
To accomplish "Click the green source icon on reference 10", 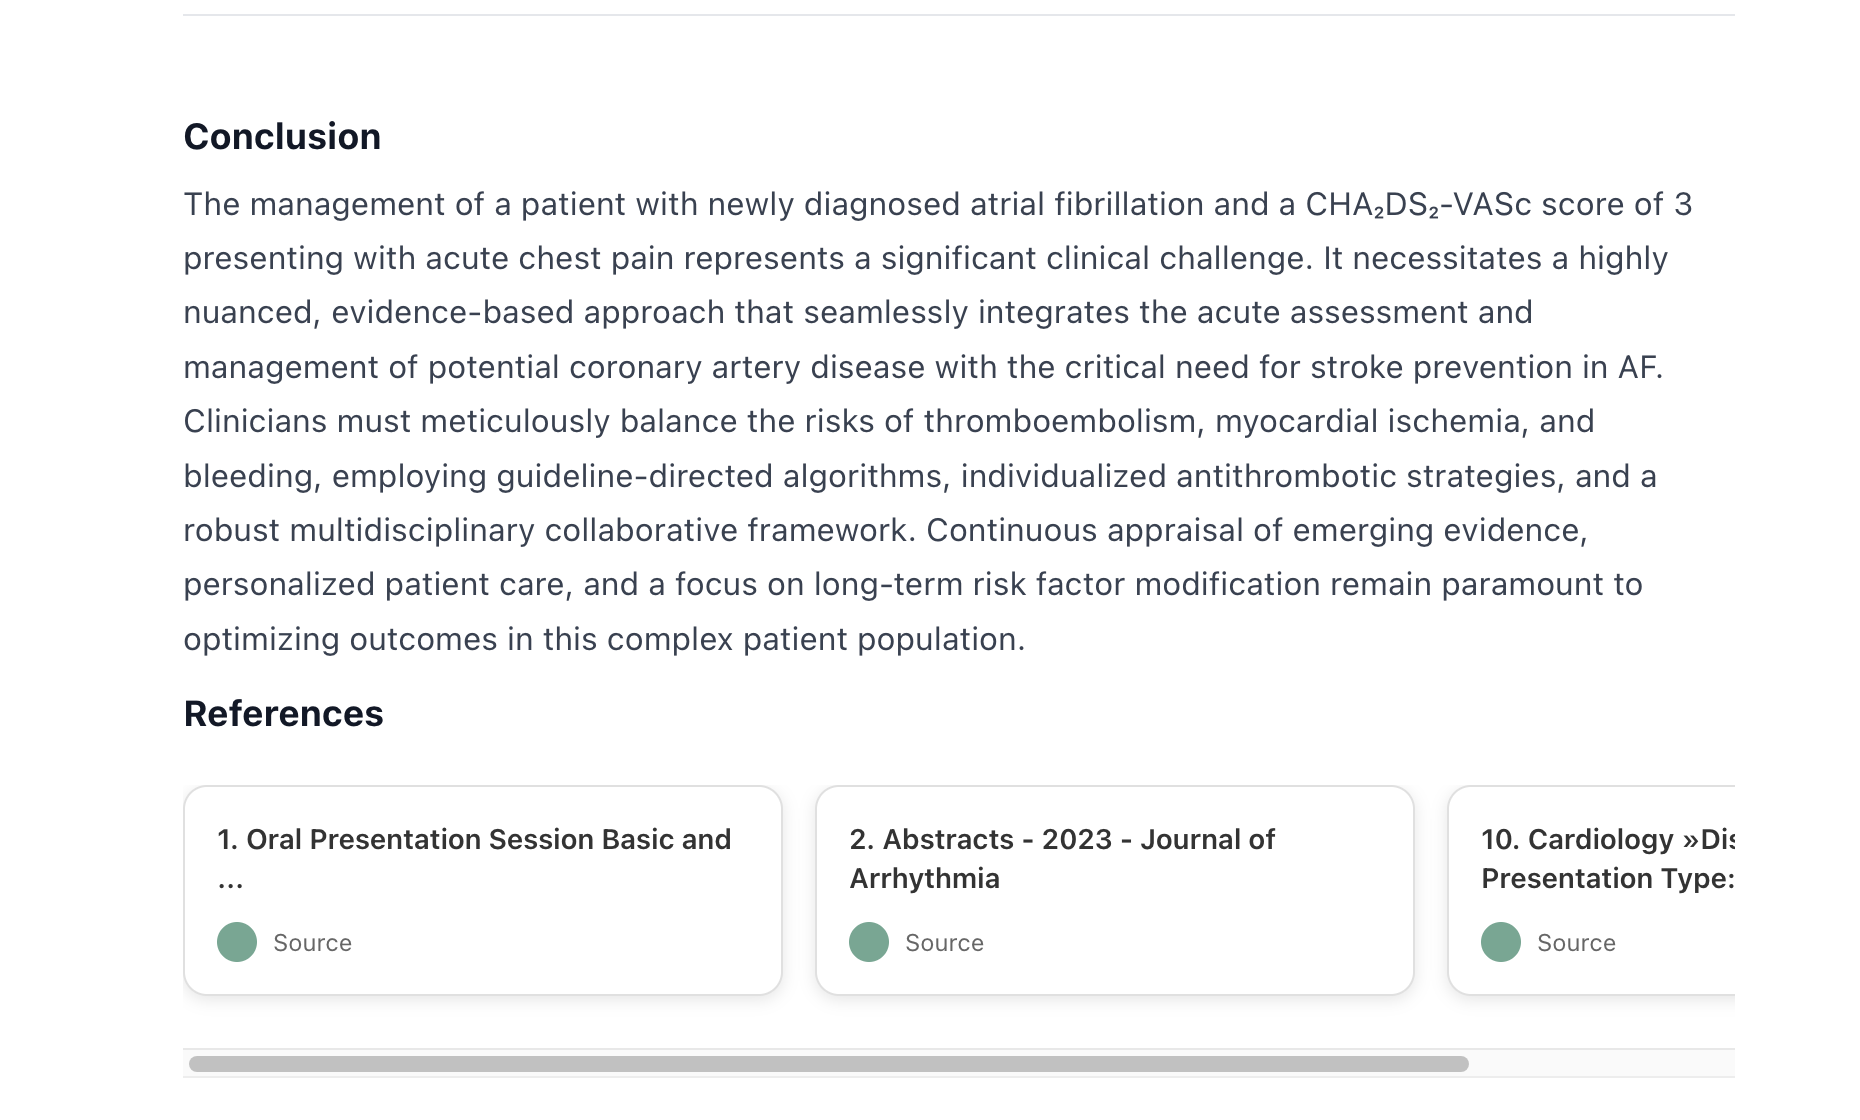I will click(x=1501, y=942).
